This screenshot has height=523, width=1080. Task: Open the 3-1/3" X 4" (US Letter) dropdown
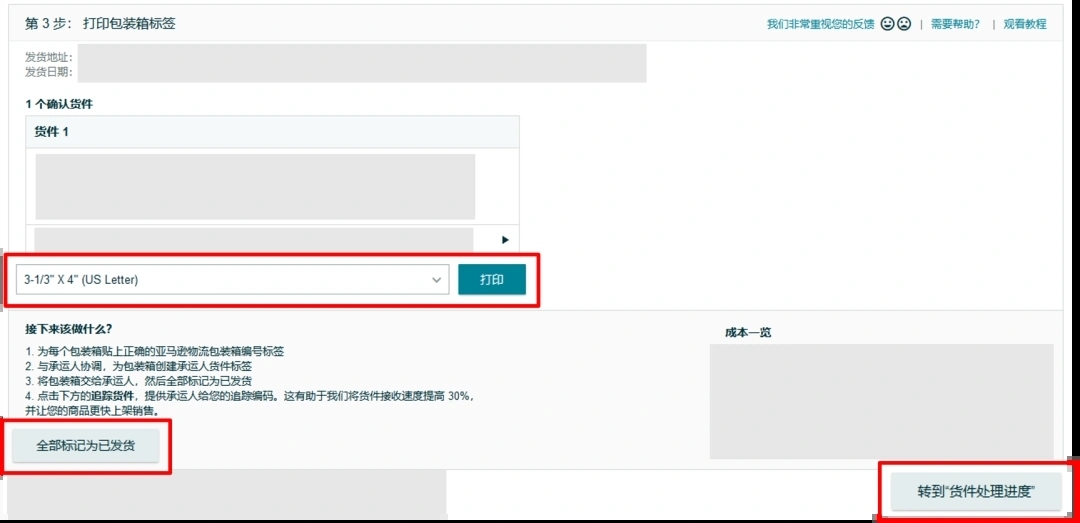coord(232,280)
